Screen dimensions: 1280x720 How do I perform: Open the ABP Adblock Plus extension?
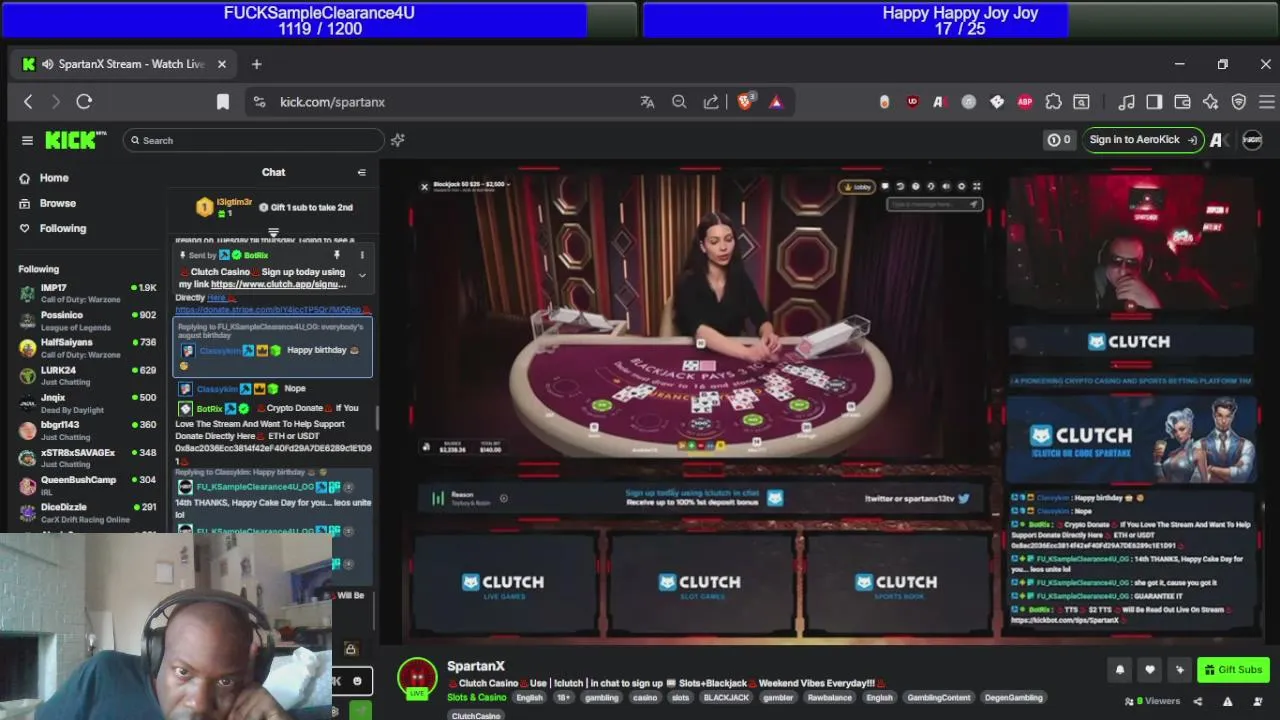[x=1025, y=102]
